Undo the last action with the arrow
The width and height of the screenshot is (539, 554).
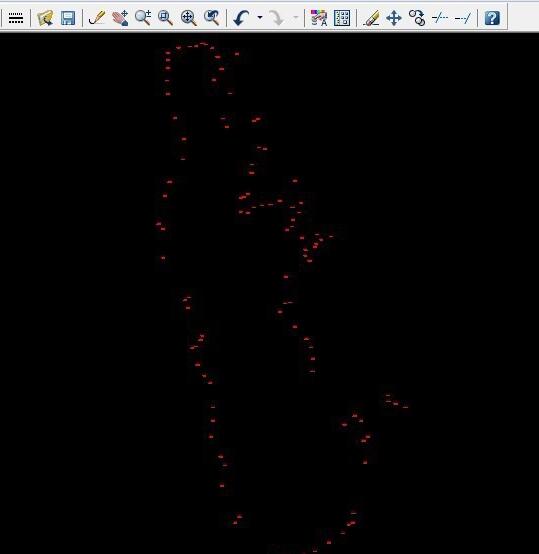(x=242, y=18)
